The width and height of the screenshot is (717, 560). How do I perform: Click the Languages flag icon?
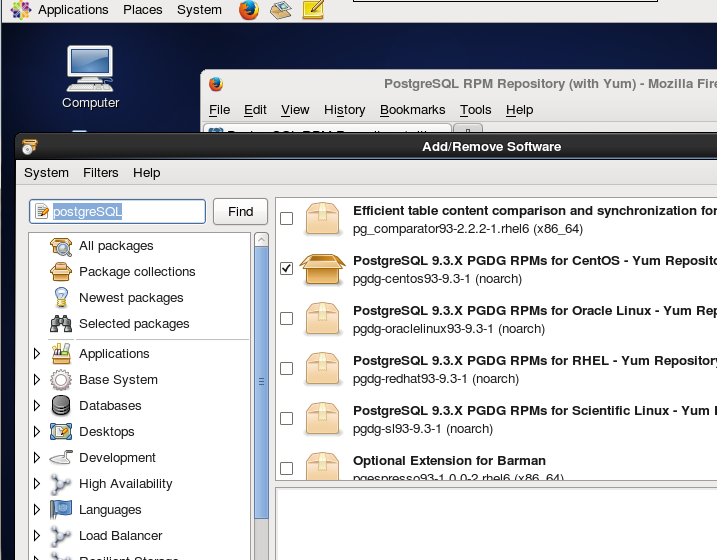pyautogui.click(x=61, y=510)
